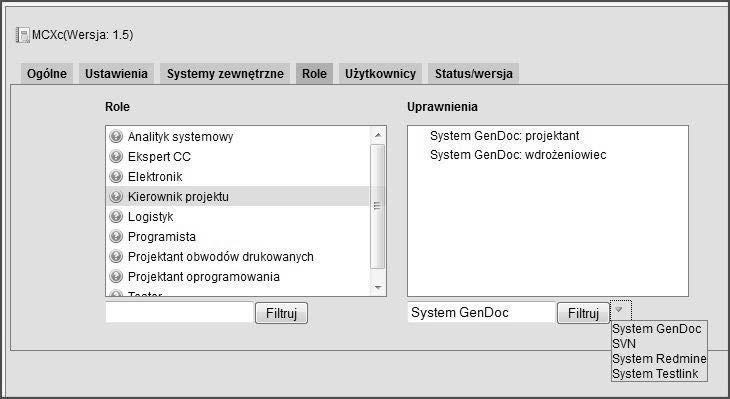Select the Analityk systemowy role
The width and height of the screenshot is (730, 399).
pos(237,136)
